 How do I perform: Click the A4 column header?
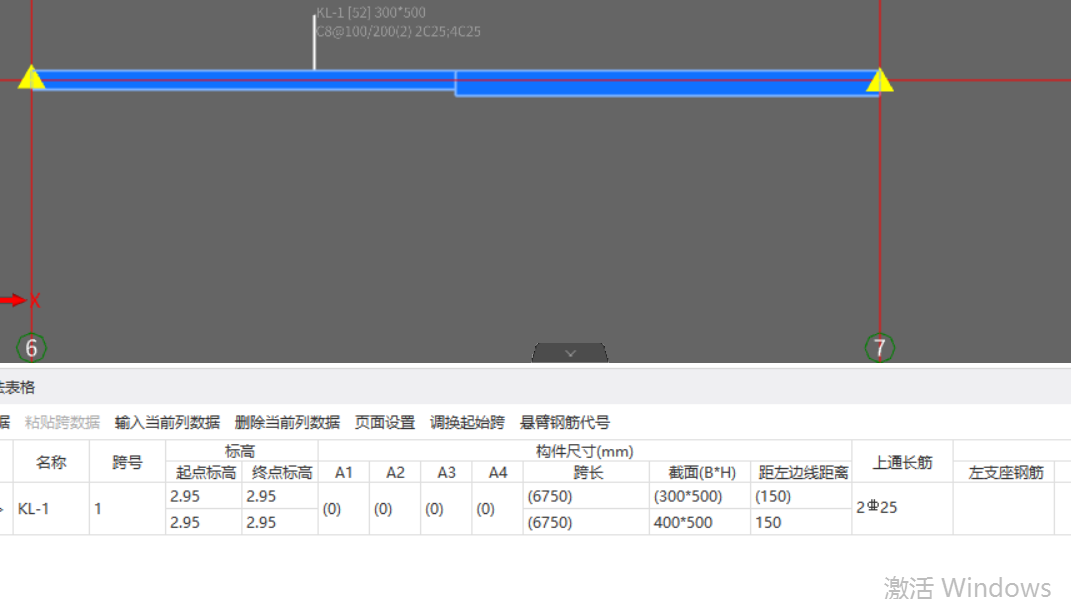(x=497, y=473)
